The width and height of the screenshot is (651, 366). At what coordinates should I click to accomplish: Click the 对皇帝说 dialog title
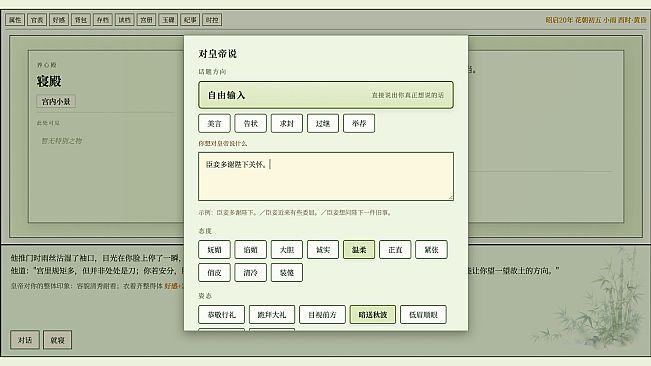click(x=218, y=54)
